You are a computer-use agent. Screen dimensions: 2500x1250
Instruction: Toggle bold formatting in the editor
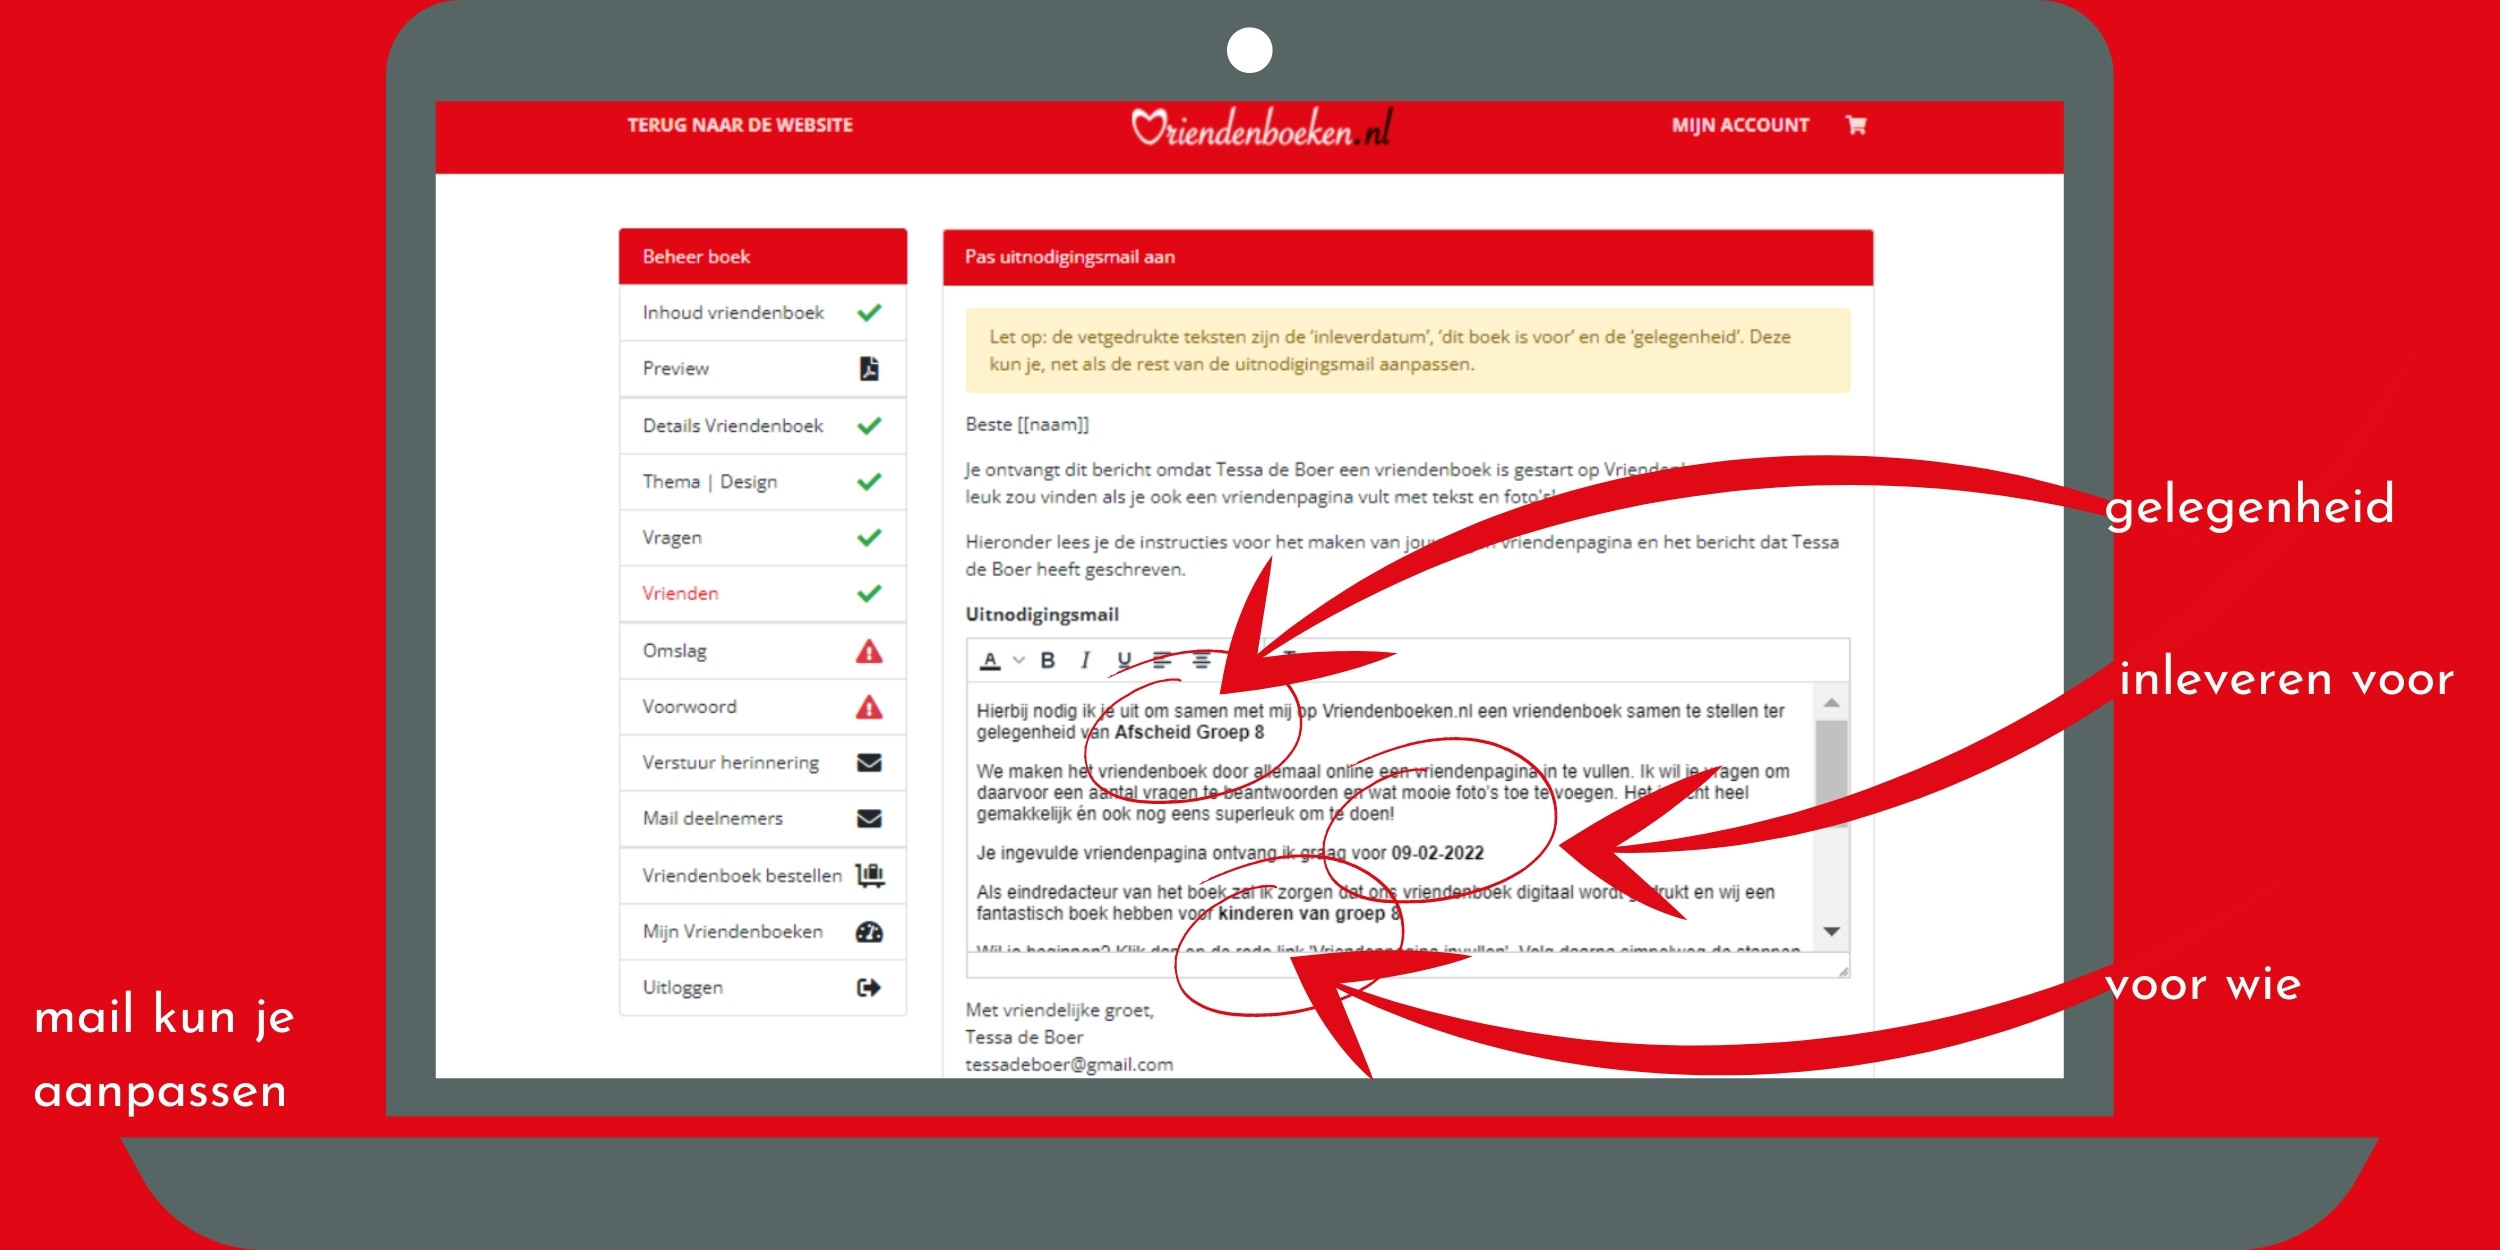[1048, 661]
